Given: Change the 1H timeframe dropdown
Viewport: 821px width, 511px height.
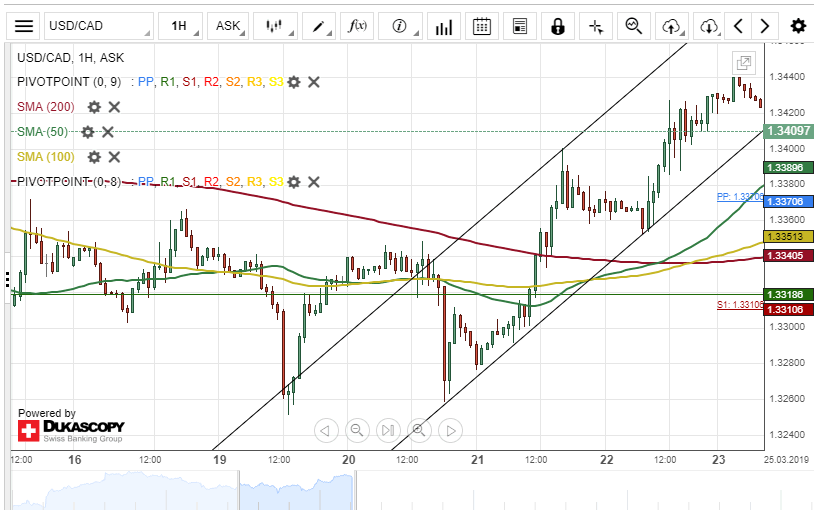Looking at the screenshot, I should click(x=180, y=26).
